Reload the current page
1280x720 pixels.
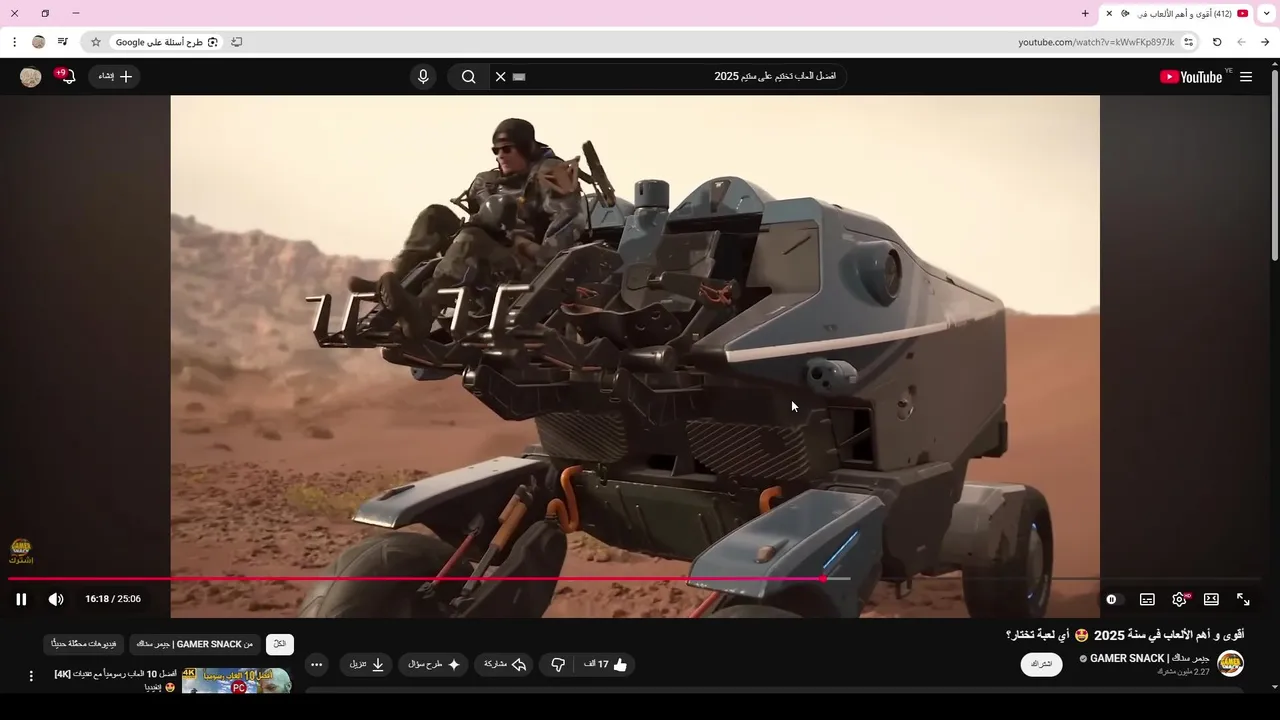point(1217,42)
